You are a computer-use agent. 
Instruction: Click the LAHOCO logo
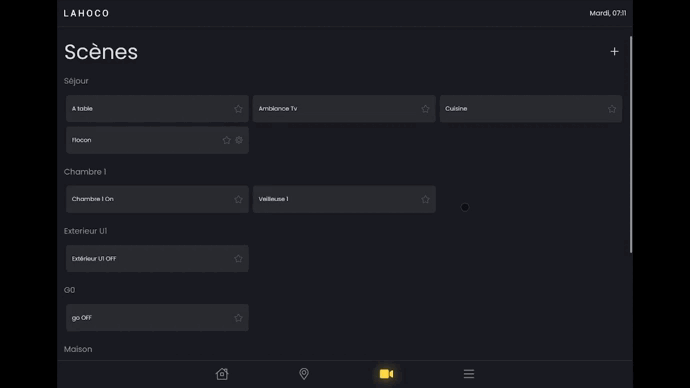86,13
